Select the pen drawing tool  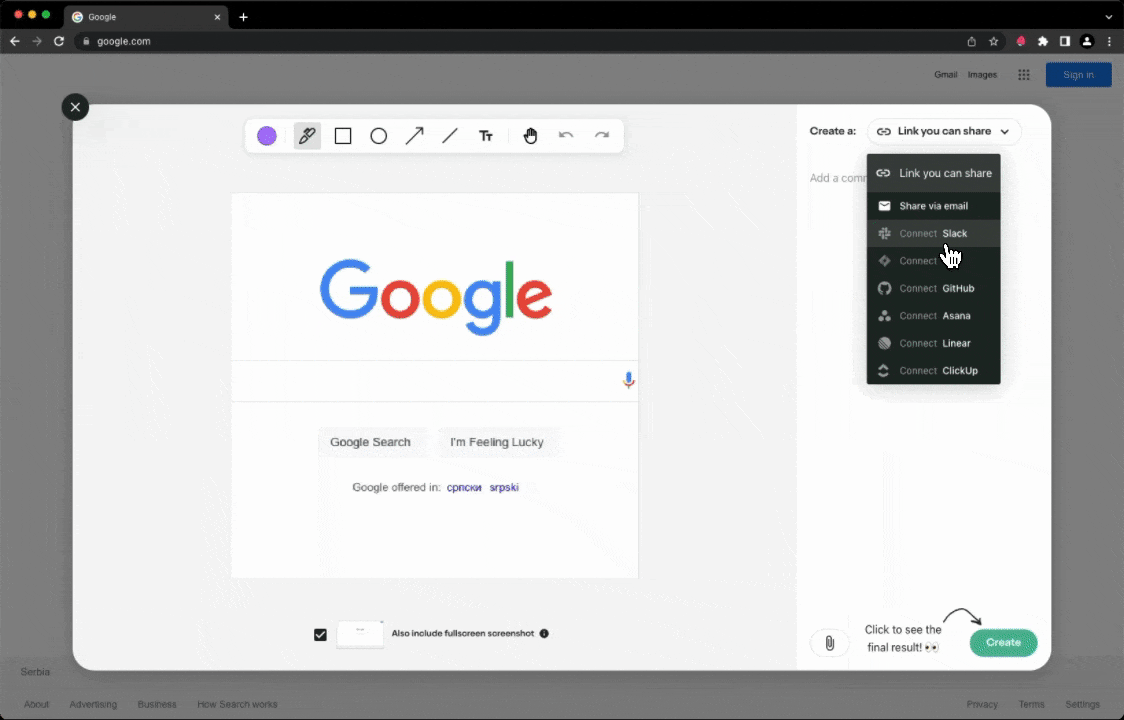tap(307, 136)
